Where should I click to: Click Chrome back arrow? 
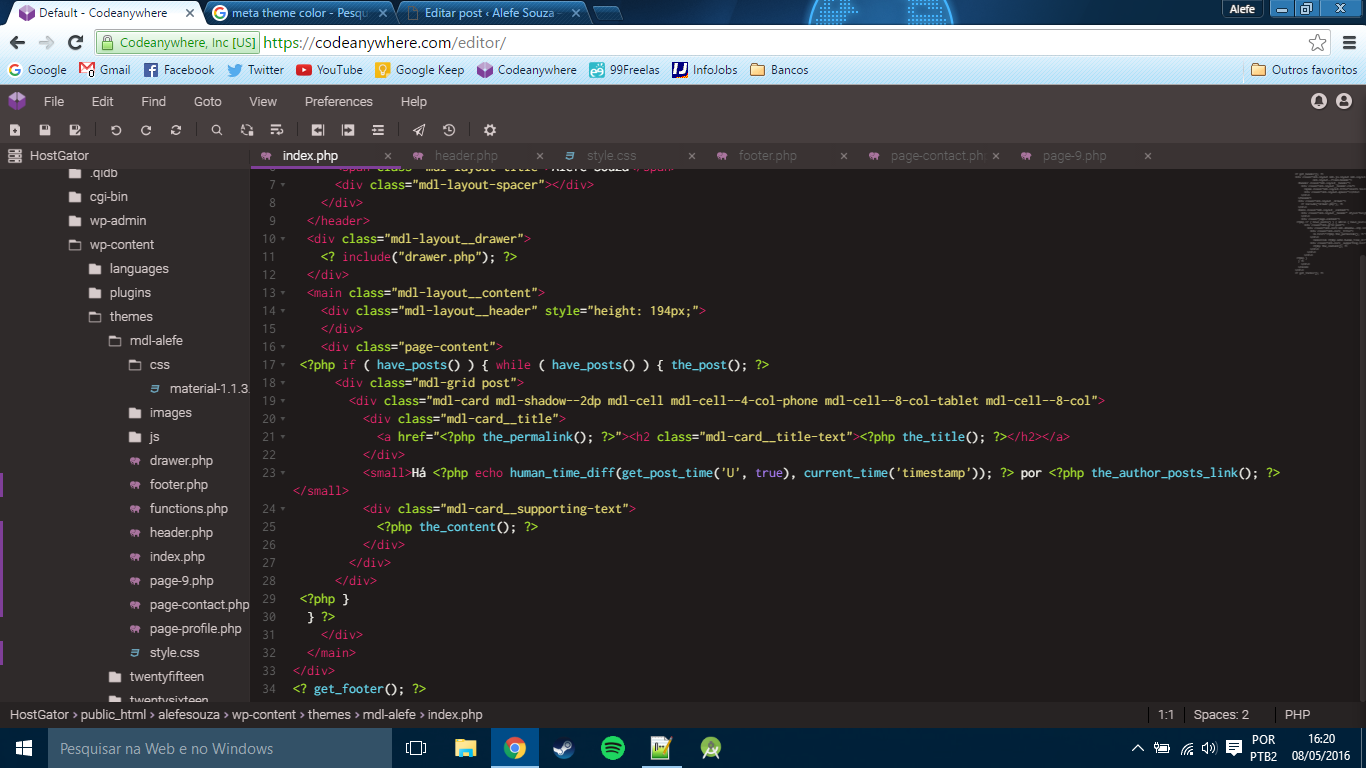[17, 42]
